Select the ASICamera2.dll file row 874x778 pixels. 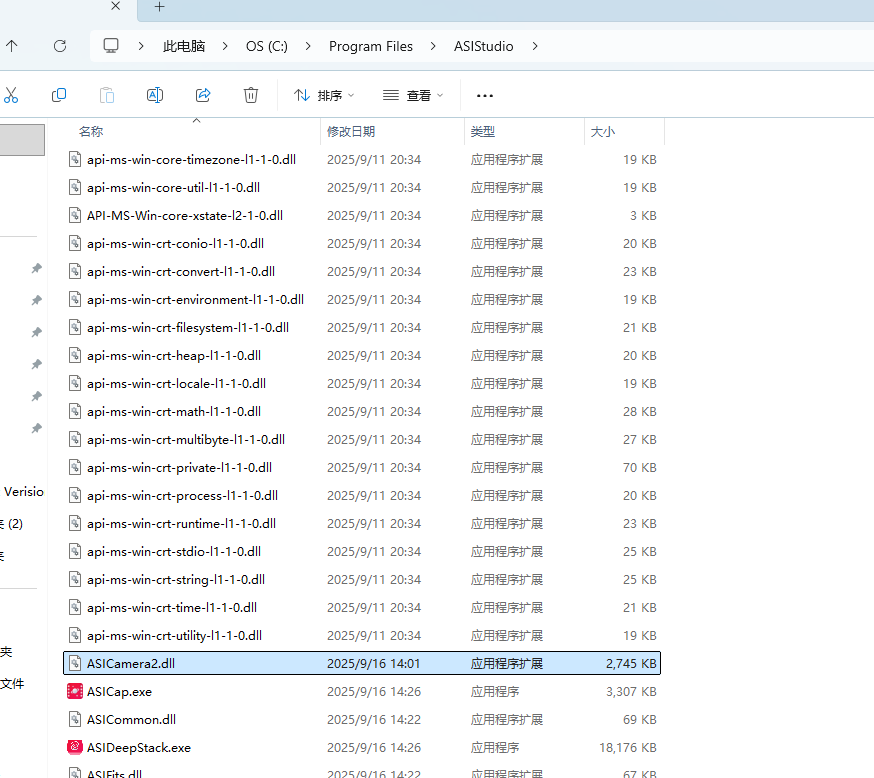130,663
